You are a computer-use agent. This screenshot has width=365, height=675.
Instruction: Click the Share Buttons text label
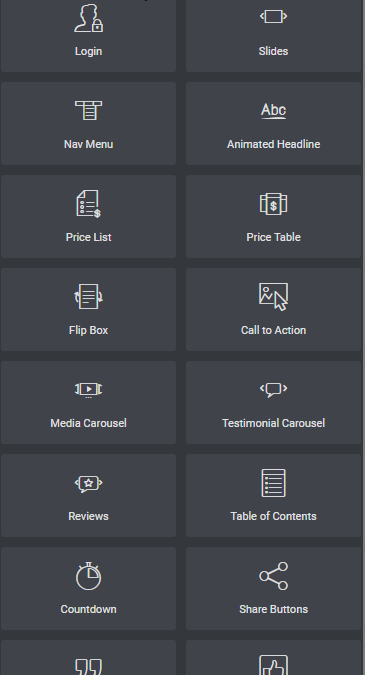click(x=273, y=609)
